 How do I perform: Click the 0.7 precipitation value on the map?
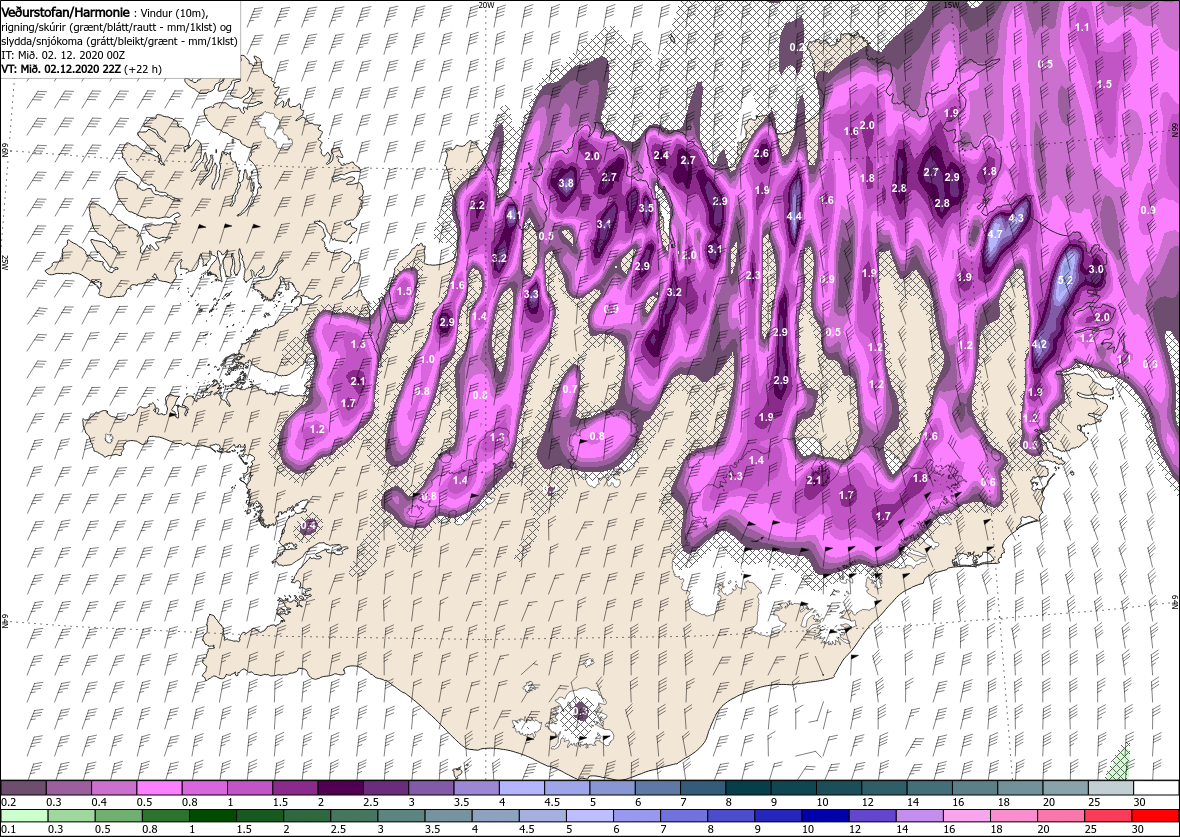coord(570,389)
